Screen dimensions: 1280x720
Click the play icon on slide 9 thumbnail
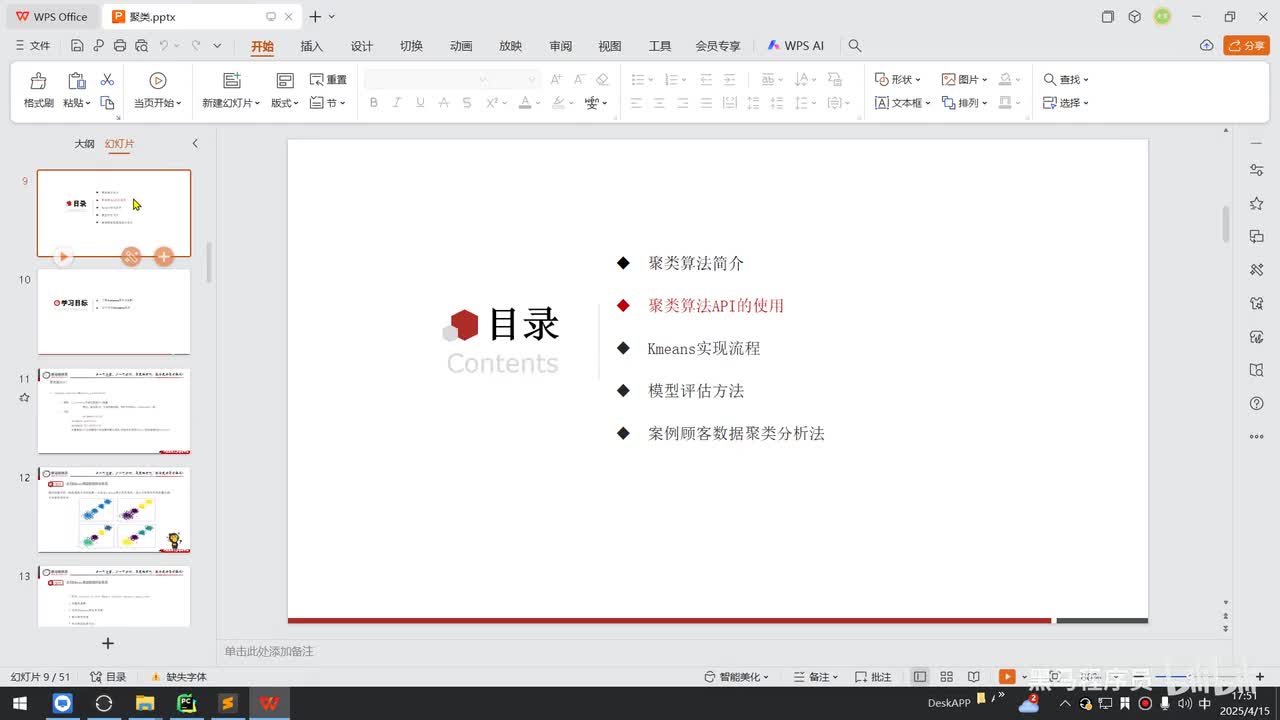pyautogui.click(x=63, y=257)
